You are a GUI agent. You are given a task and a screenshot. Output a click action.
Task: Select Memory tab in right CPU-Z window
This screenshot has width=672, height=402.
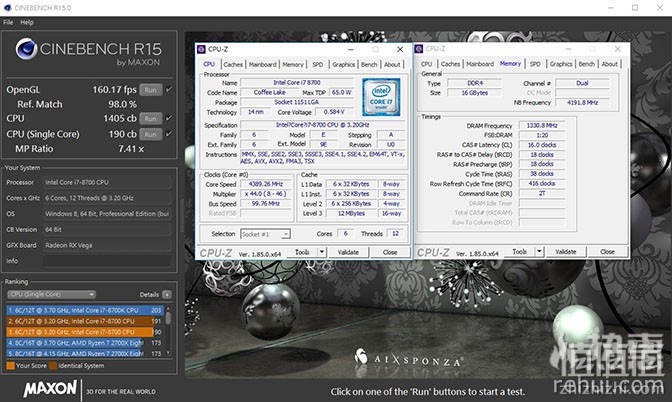pos(510,63)
